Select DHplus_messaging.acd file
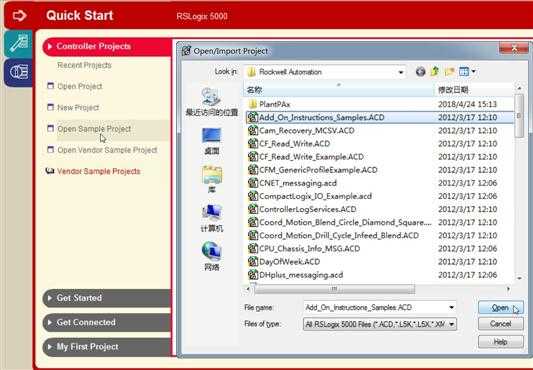The height and width of the screenshot is (370, 533). [x=301, y=275]
